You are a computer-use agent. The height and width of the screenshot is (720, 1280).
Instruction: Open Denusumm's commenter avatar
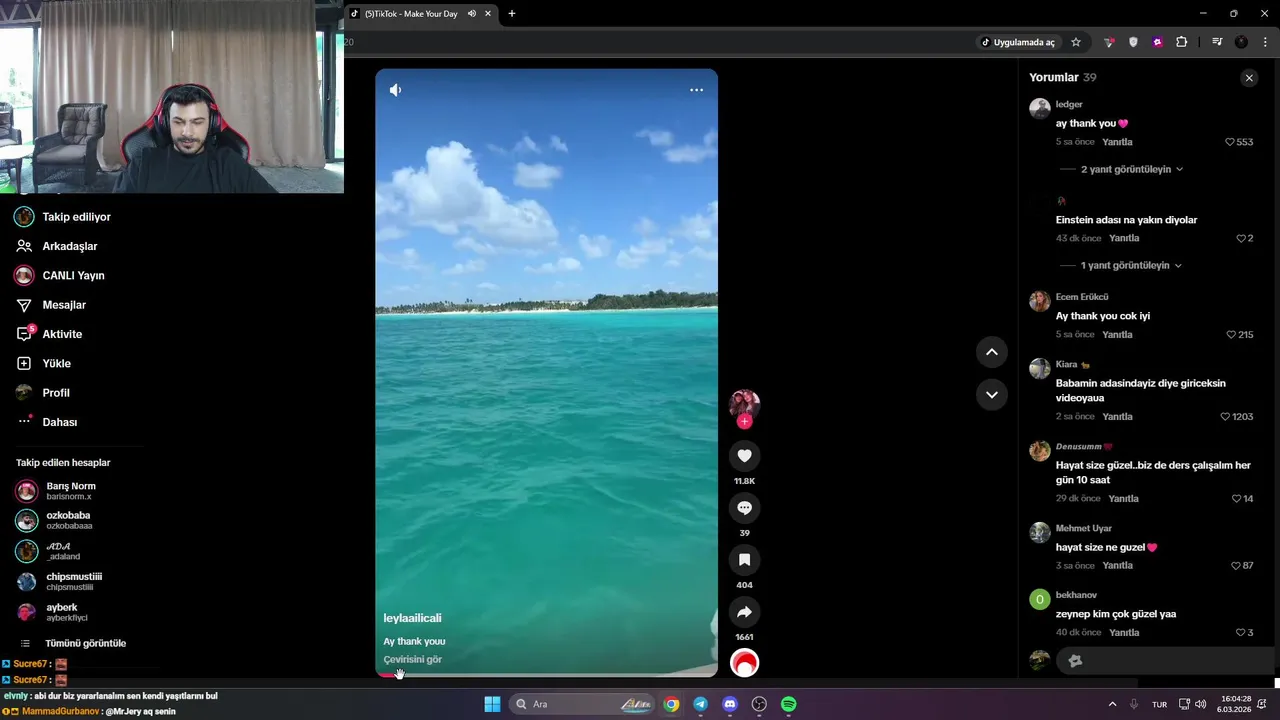click(x=1040, y=450)
